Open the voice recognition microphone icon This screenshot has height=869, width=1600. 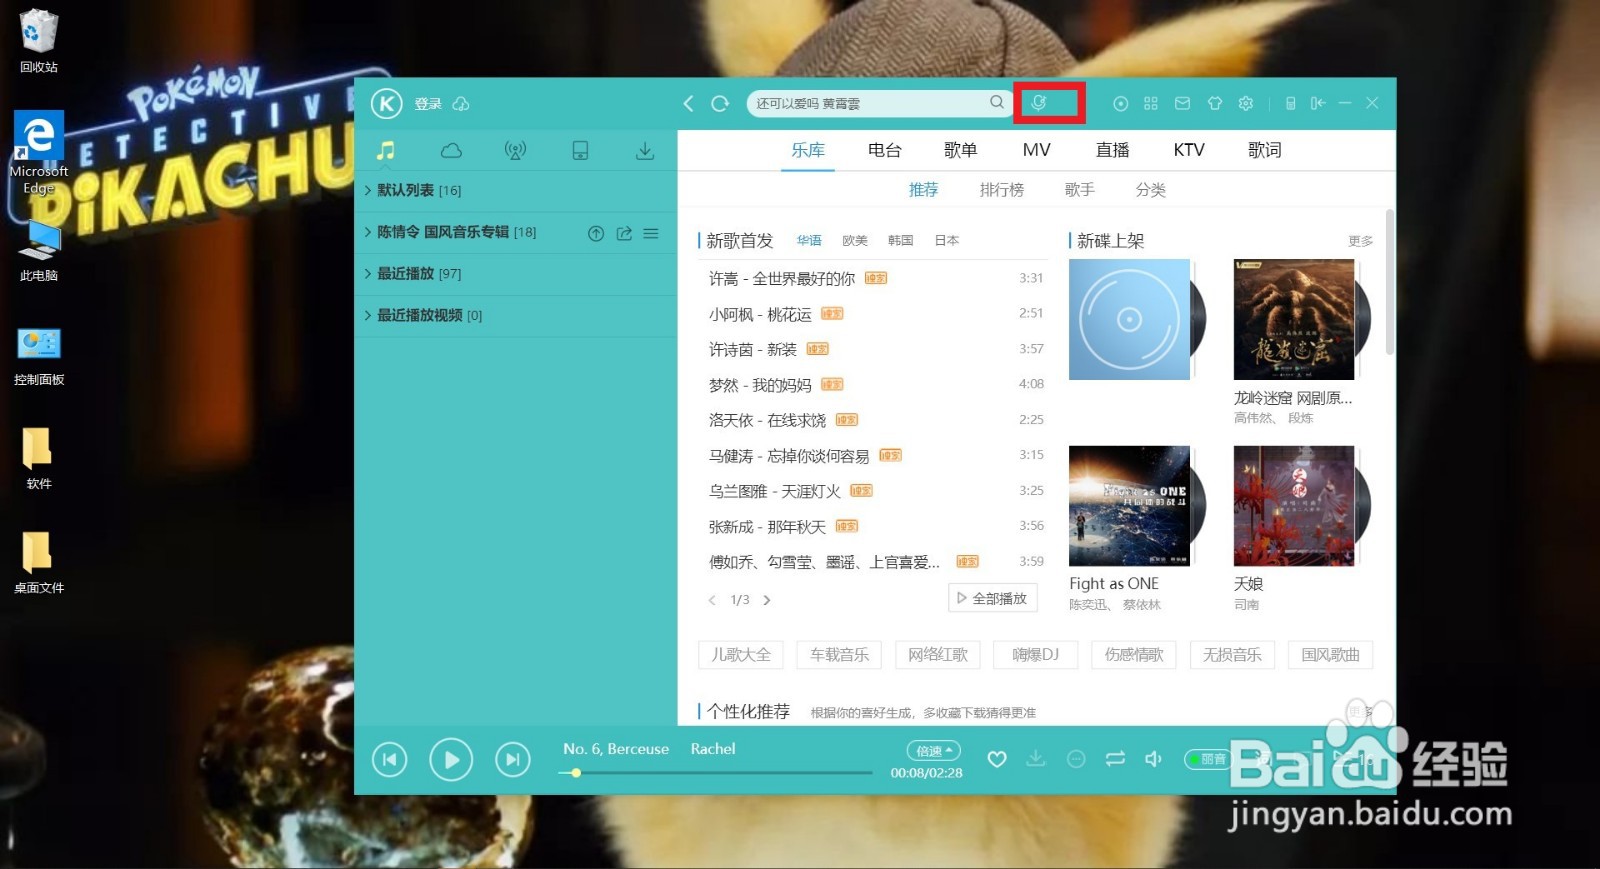pyautogui.click(x=1039, y=103)
